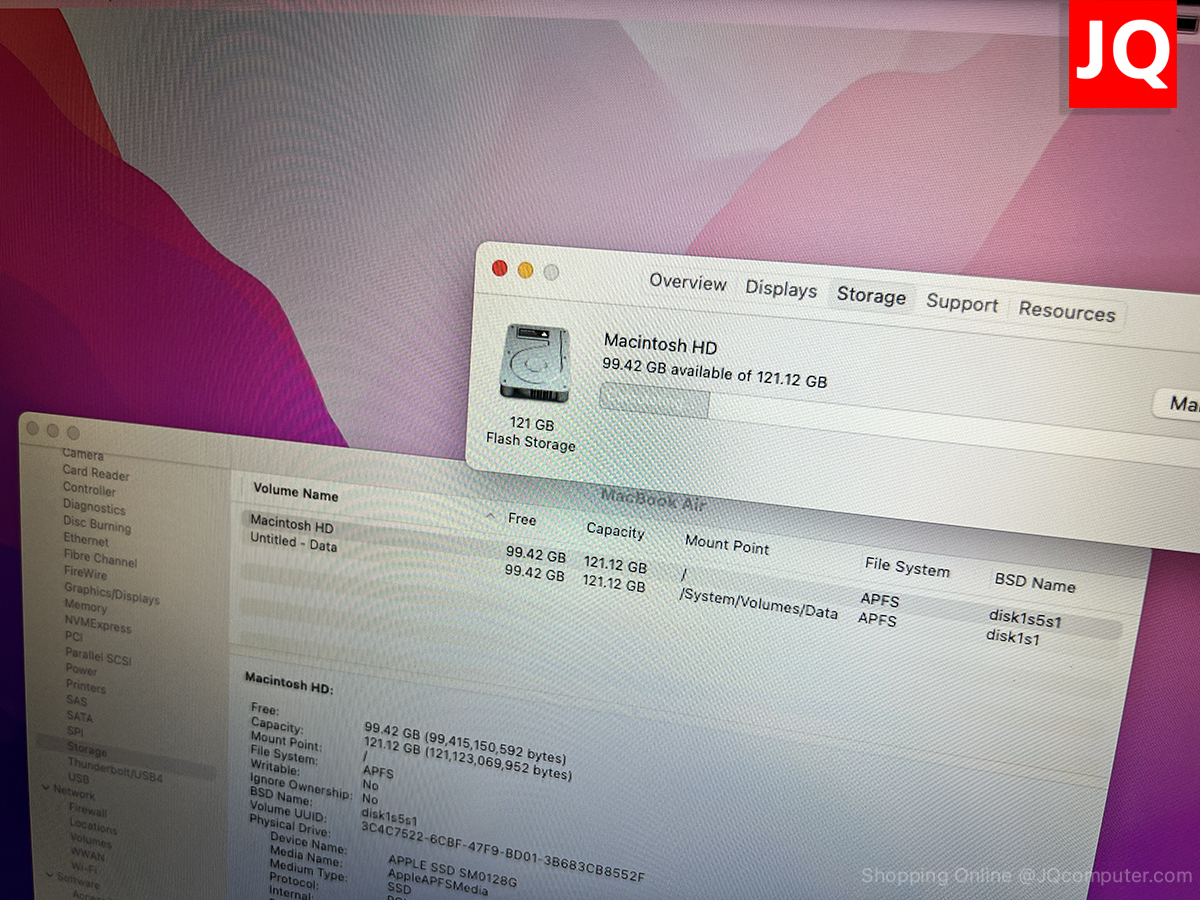Toggle the Volume Name sort direction arrow
Viewport: 1200px width, 900px height.
click(x=491, y=516)
